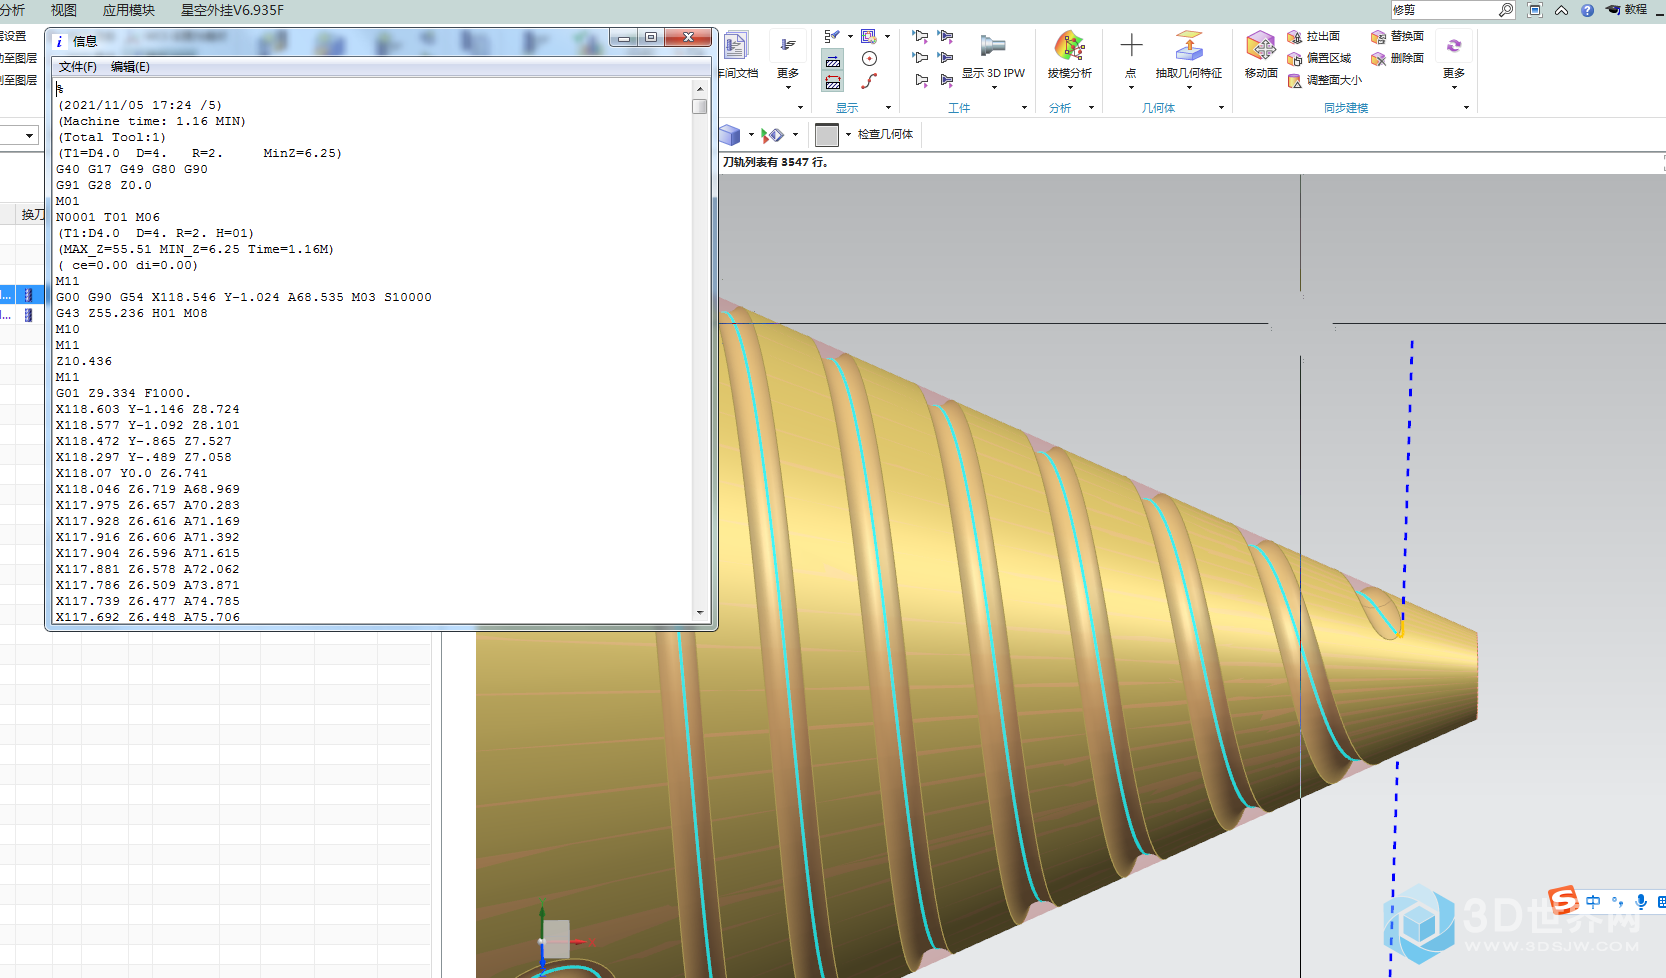This screenshot has width=1666, height=978.
Task: Click the information window scrollbar down arrow
Action: [700, 613]
